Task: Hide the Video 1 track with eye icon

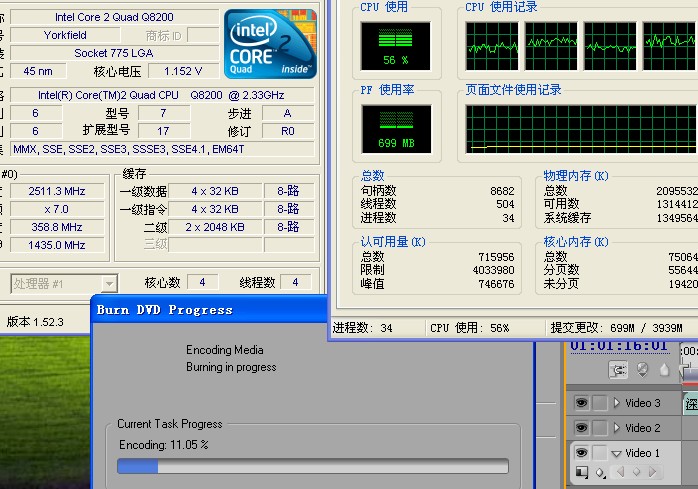Action: coord(581,453)
